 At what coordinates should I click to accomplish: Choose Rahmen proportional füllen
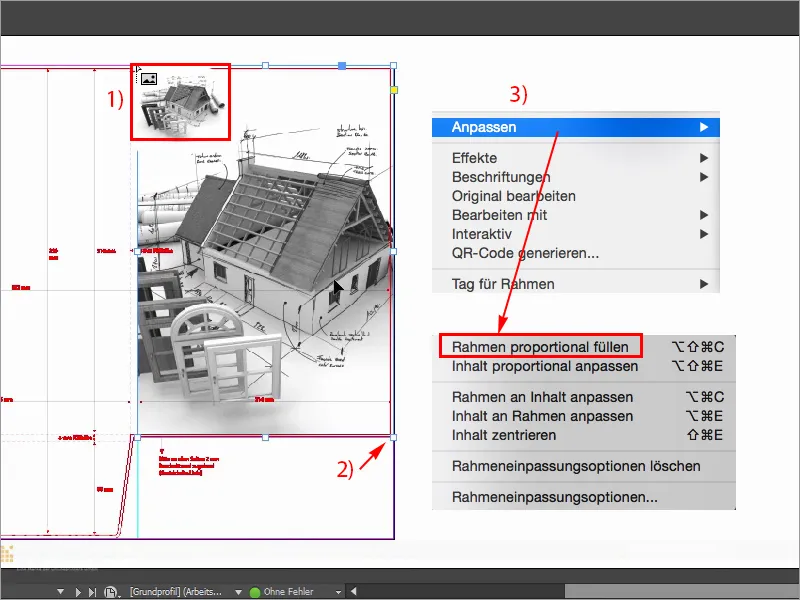[x=584, y=347]
